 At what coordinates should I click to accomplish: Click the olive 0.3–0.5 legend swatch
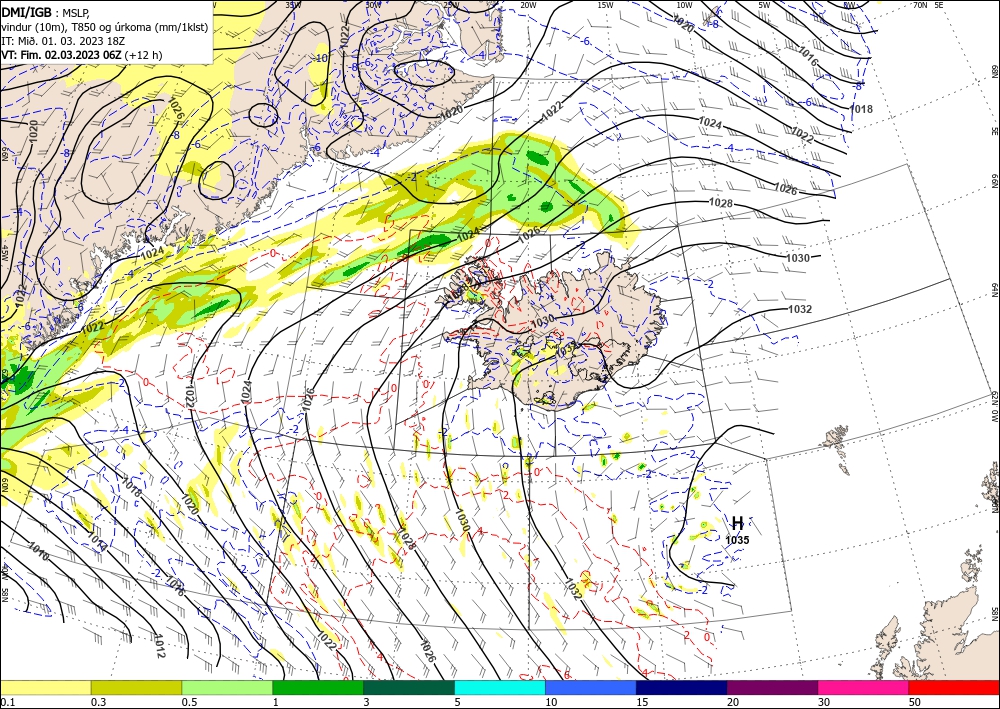136,687
